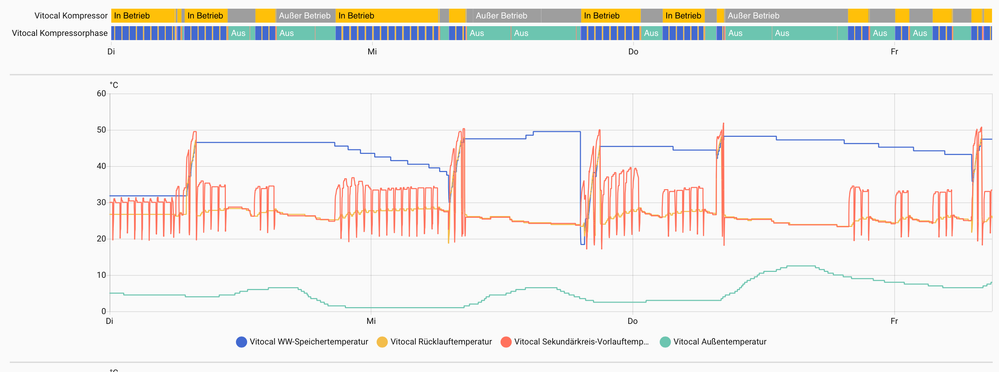Click the yellow Rücklauftemperatur legend circle
The width and height of the screenshot is (999, 372).
coord(382,341)
